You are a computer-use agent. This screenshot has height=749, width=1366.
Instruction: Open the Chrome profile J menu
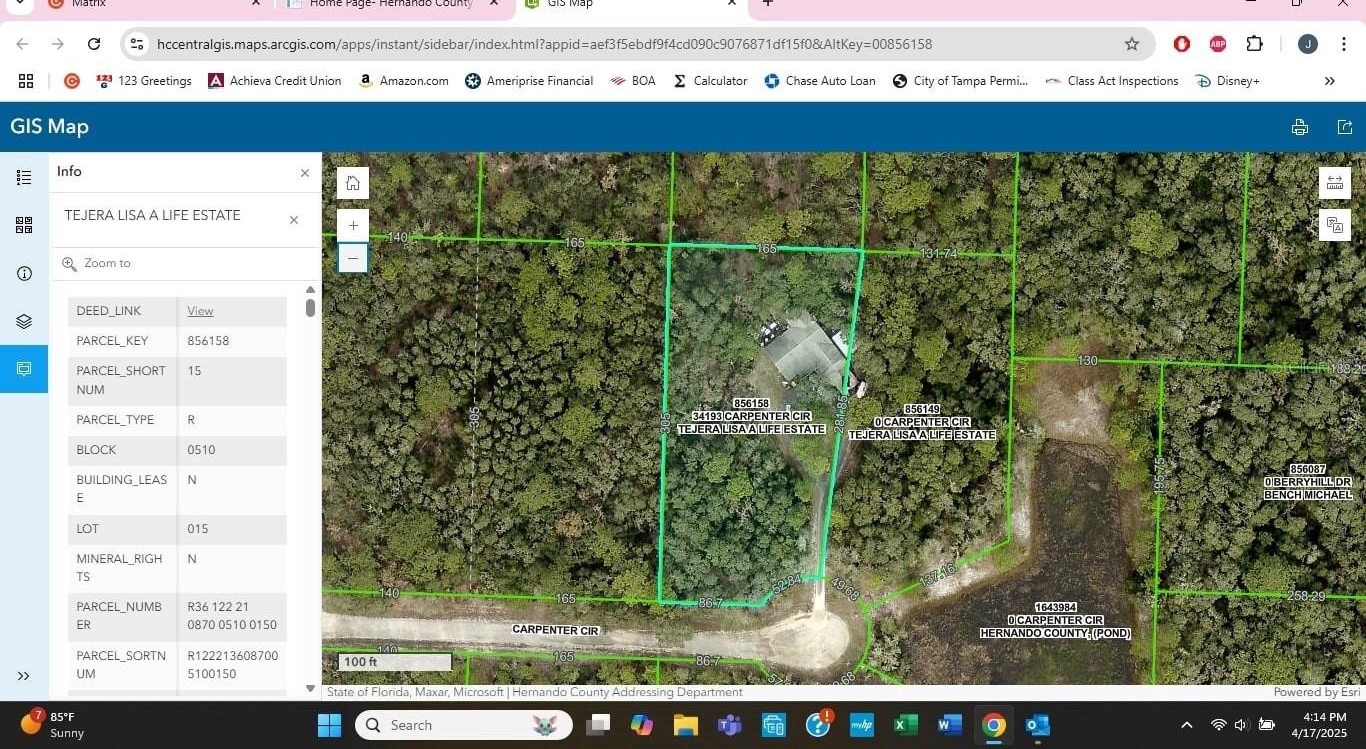tap(1308, 44)
